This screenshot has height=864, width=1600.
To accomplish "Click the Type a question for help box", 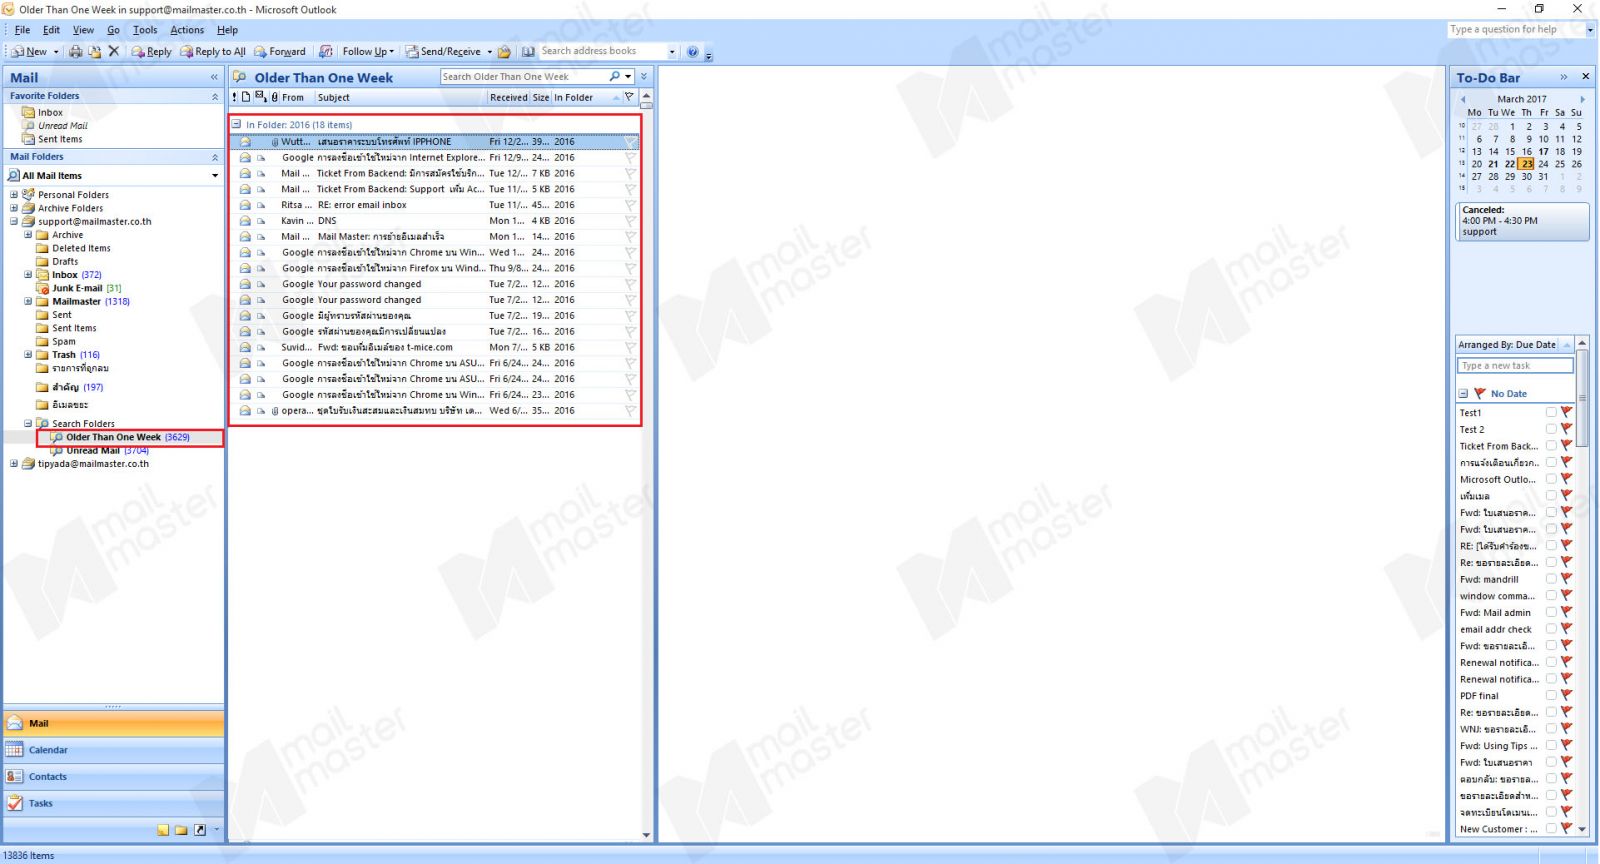I will pyautogui.click(x=1515, y=30).
